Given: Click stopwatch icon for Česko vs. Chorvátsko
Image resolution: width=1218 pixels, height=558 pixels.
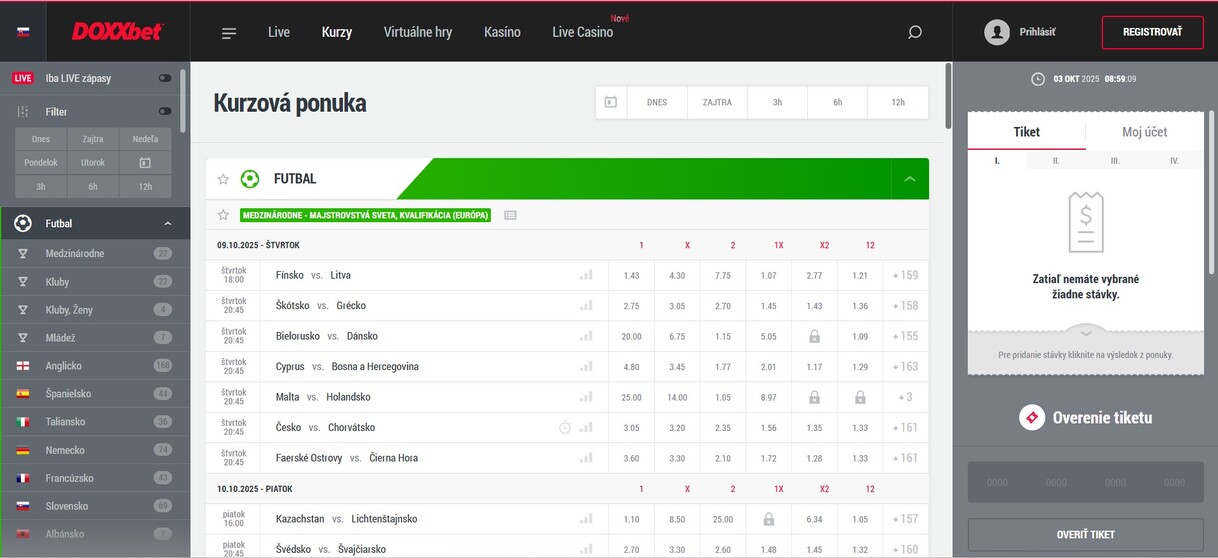Looking at the screenshot, I should click(x=565, y=428).
